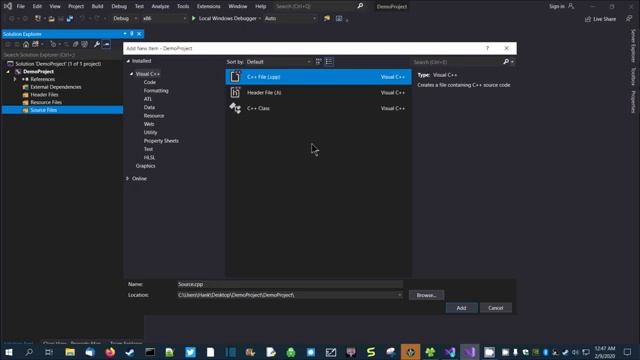Open Properties wrench in Solution Explorer toolbar
Viewport: 640px width, 360px height.
97,44
